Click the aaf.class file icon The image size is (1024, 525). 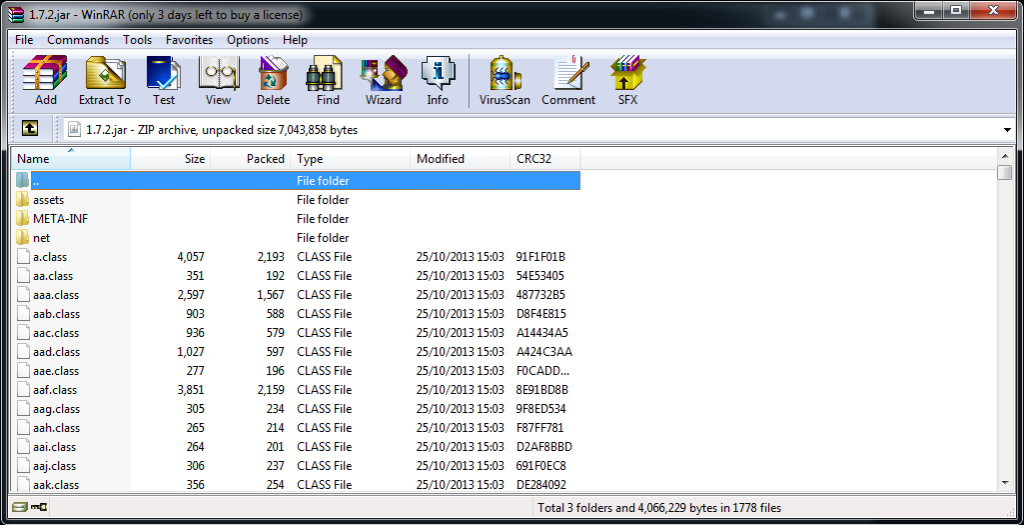click(24, 389)
